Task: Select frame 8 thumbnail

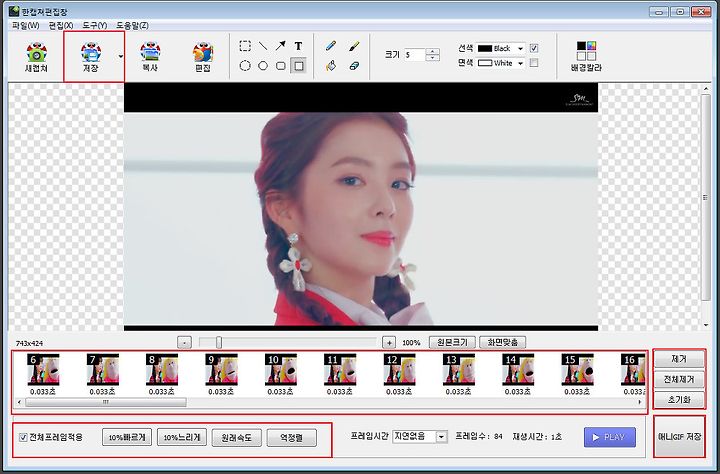Action: (x=162, y=369)
